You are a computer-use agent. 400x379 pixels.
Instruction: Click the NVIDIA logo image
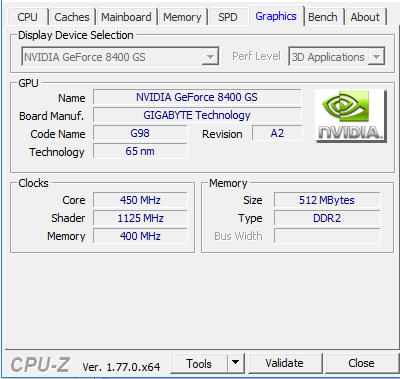[351, 116]
